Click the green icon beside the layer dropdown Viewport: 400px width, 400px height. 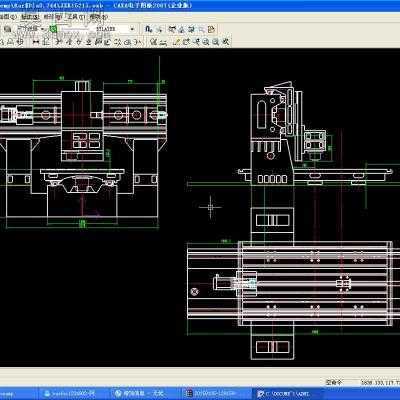click(53, 29)
